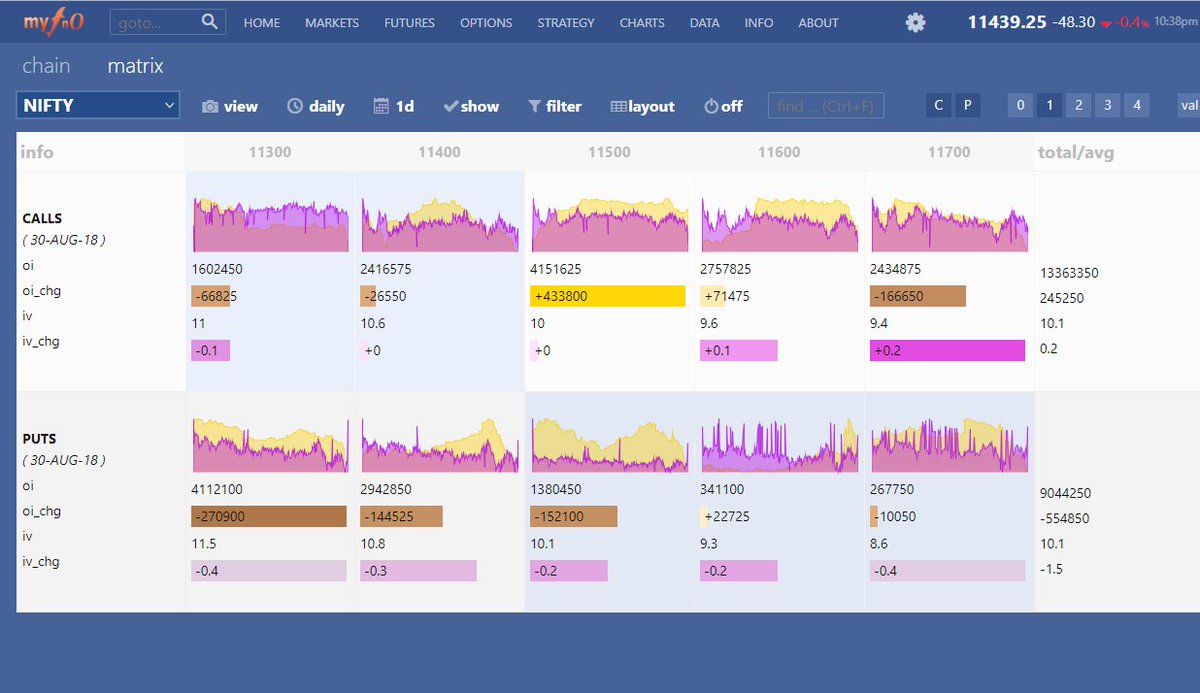Click the 341100 puts oi value
Image resolution: width=1200 pixels, height=693 pixels.
[722, 490]
